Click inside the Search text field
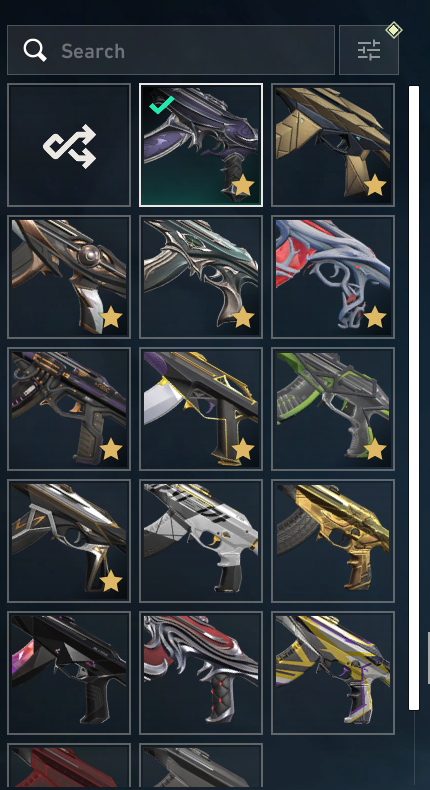430x790 pixels. (x=171, y=50)
